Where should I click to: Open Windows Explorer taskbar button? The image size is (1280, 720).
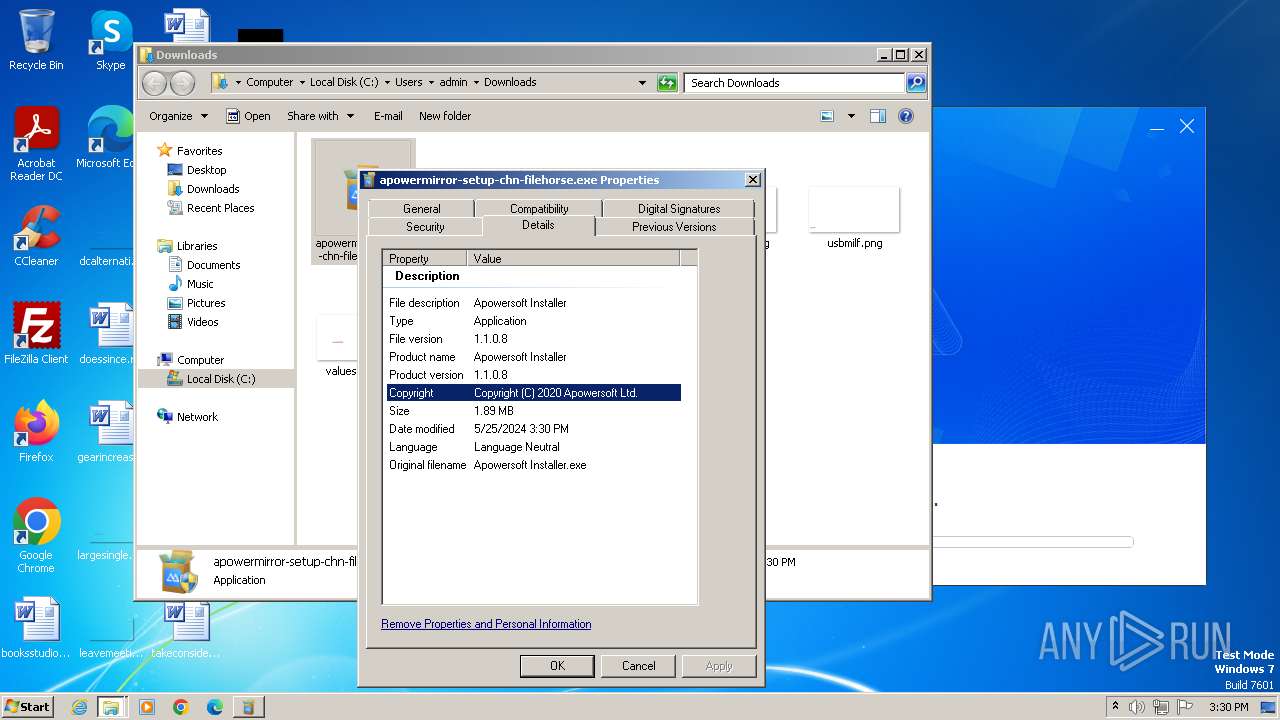pyautogui.click(x=111, y=707)
